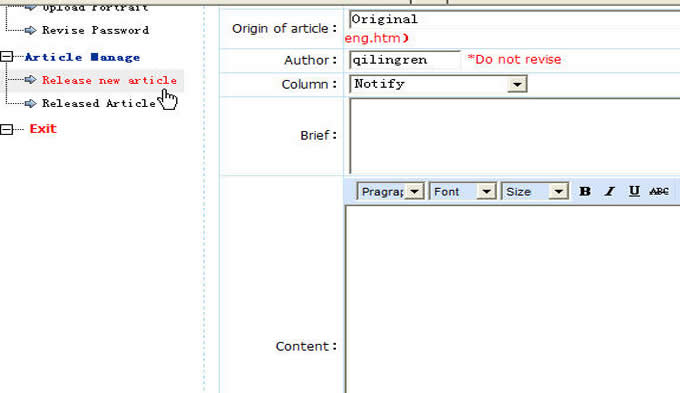Toggle Underline formatting in editor toolbar
680x393 pixels.
pos(634,191)
